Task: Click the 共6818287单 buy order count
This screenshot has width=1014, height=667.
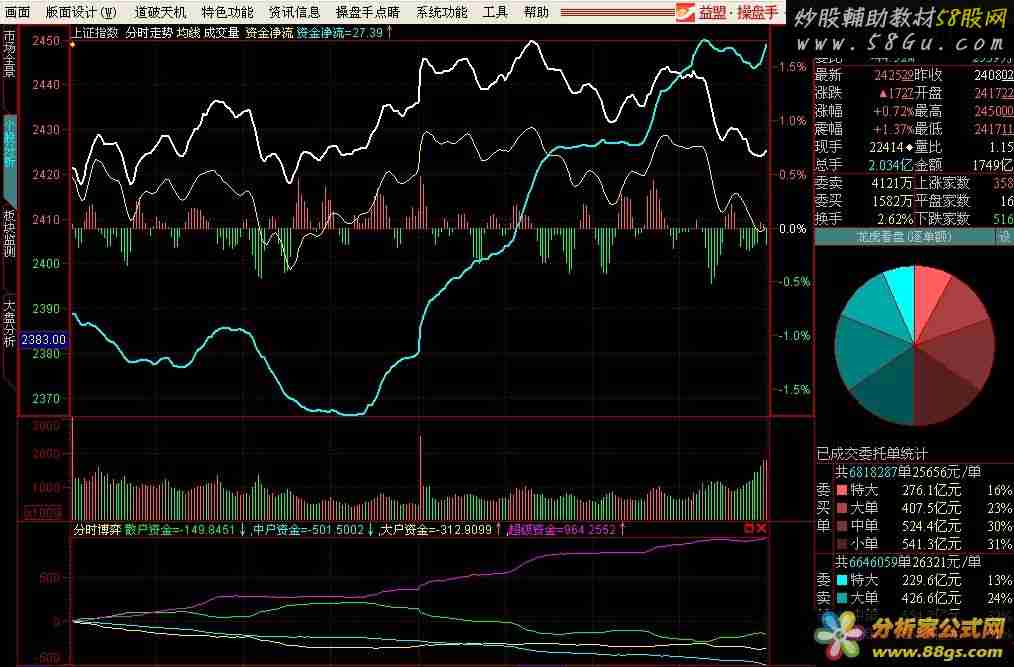Action: (x=873, y=473)
